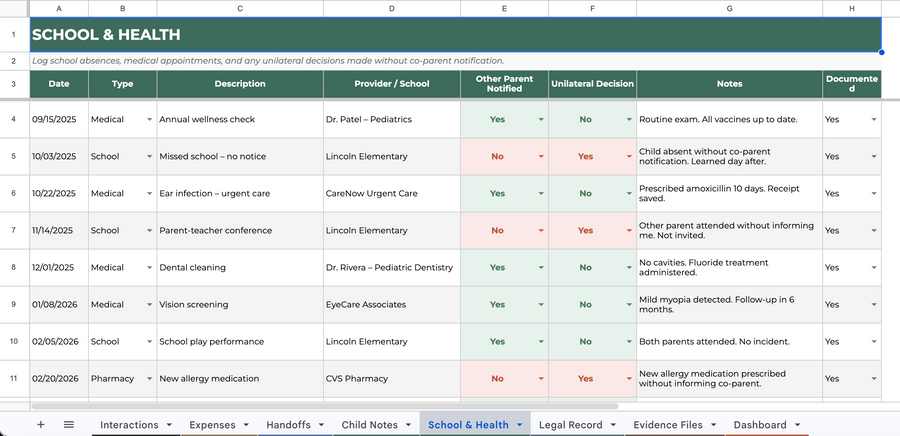Select column G header
This screenshot has height=436, width=900.
pos(730,9)
